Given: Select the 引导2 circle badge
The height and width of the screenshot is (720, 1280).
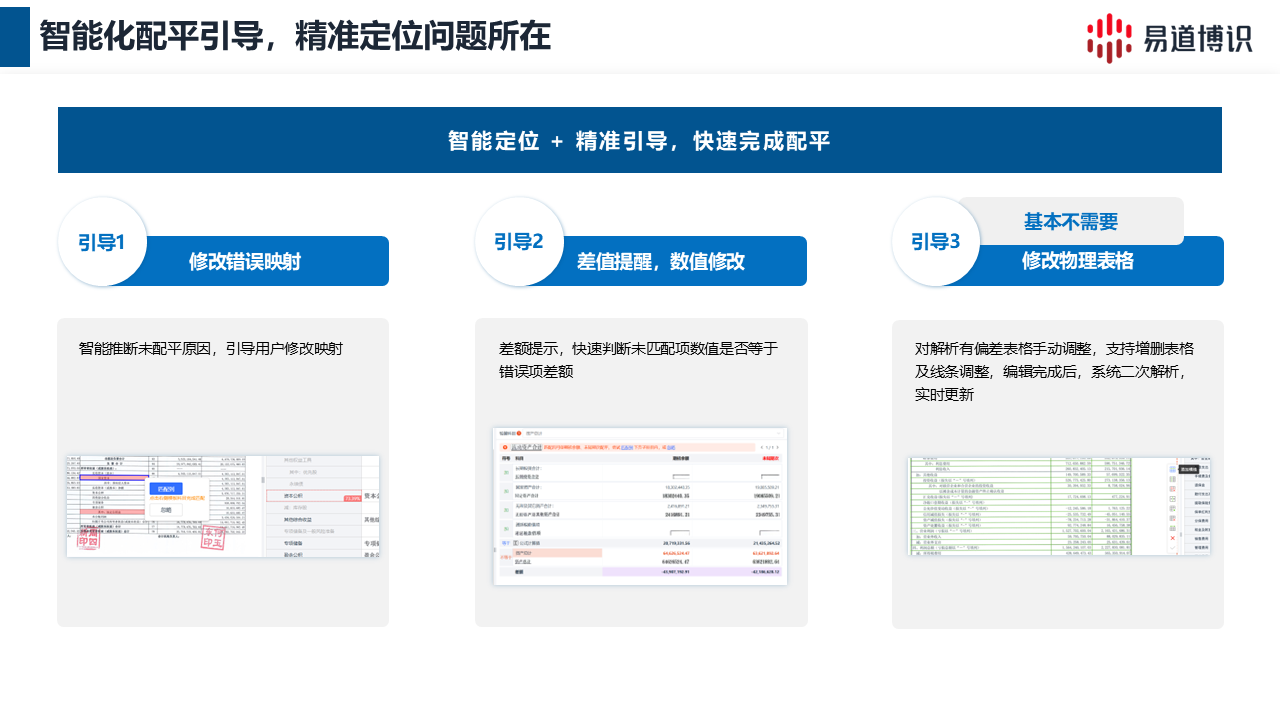Looking at the screenshot, I should pos(519,242).
